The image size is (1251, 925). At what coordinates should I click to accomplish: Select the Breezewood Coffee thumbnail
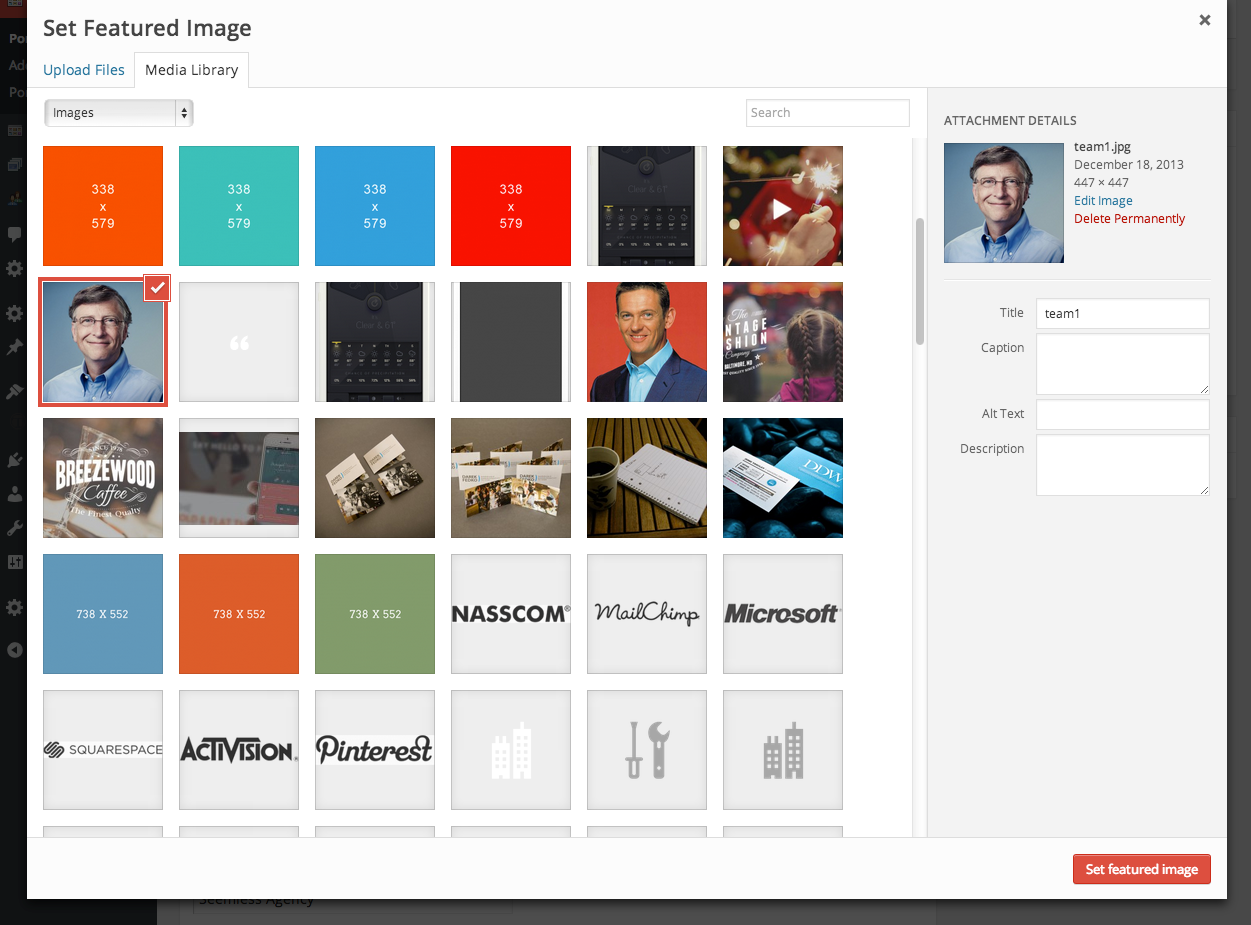click(103, 478)
